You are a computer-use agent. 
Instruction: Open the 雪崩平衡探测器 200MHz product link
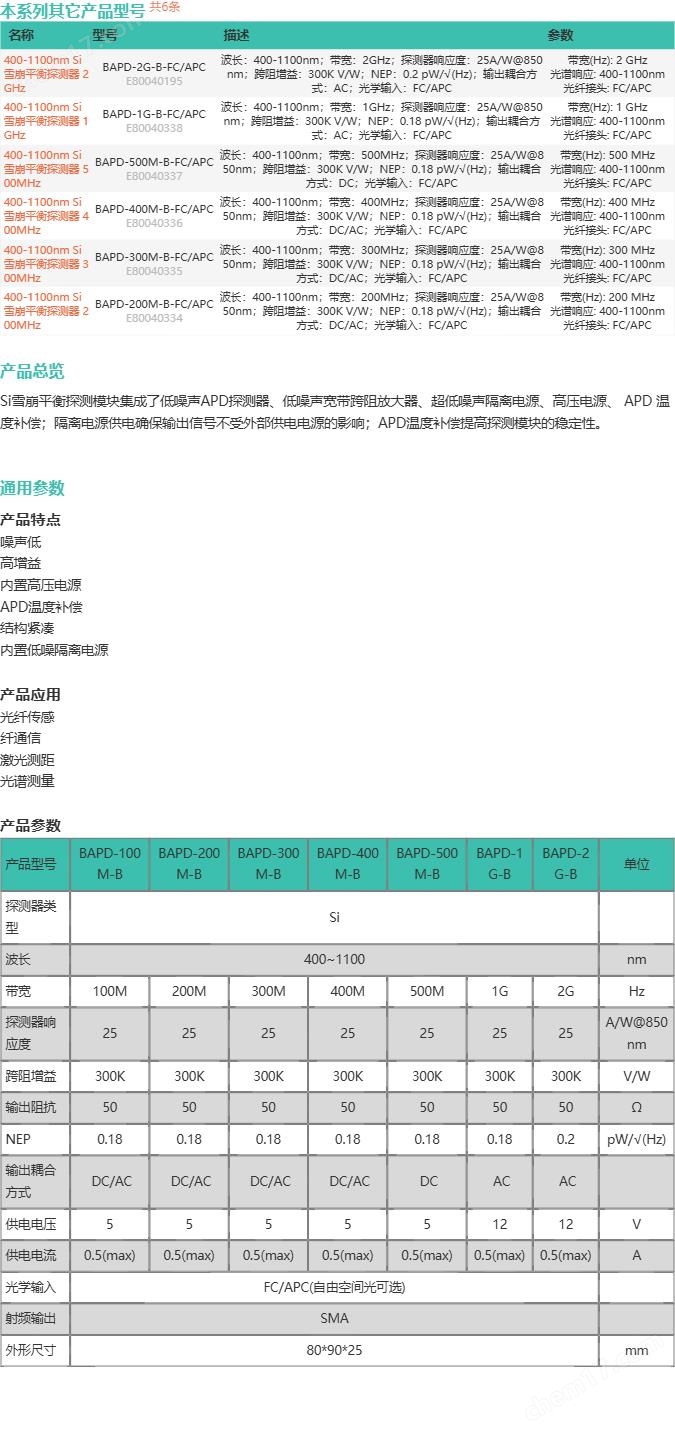tap(46, 311)
